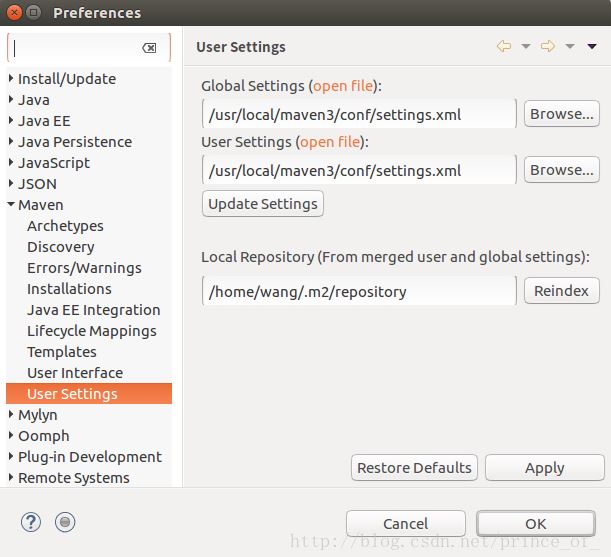The height and width of the screenshot is (557, 611).
Task: Click the forward navigation arrow icon
Action: 548,47
